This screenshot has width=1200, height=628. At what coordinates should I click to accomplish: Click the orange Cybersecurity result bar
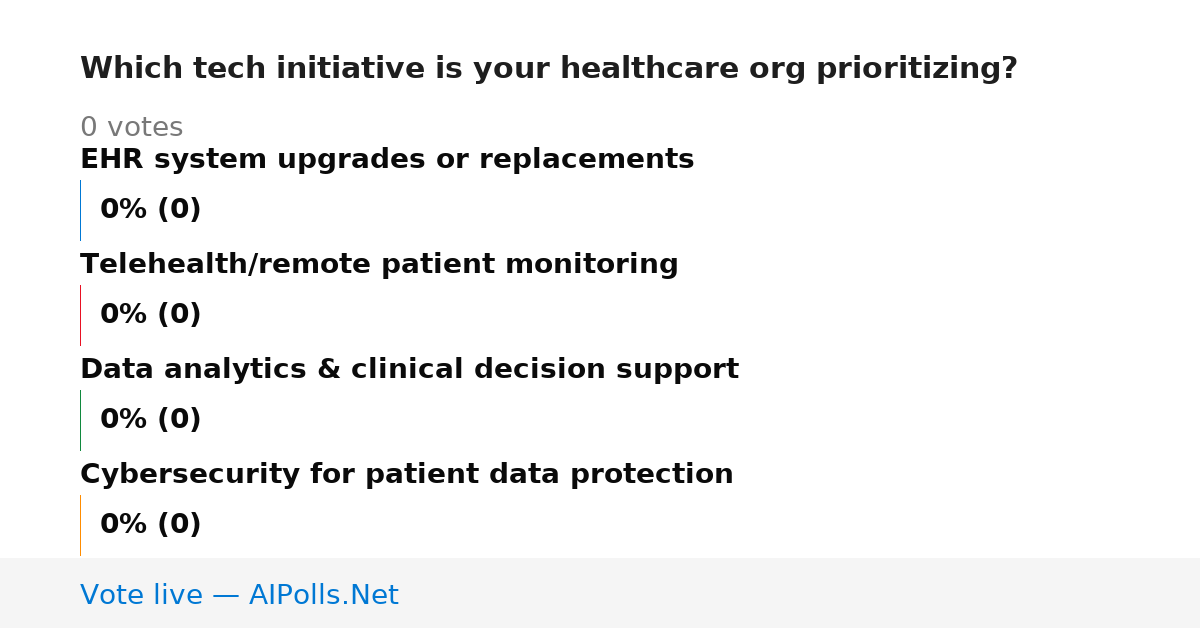(x=80, y=525)
